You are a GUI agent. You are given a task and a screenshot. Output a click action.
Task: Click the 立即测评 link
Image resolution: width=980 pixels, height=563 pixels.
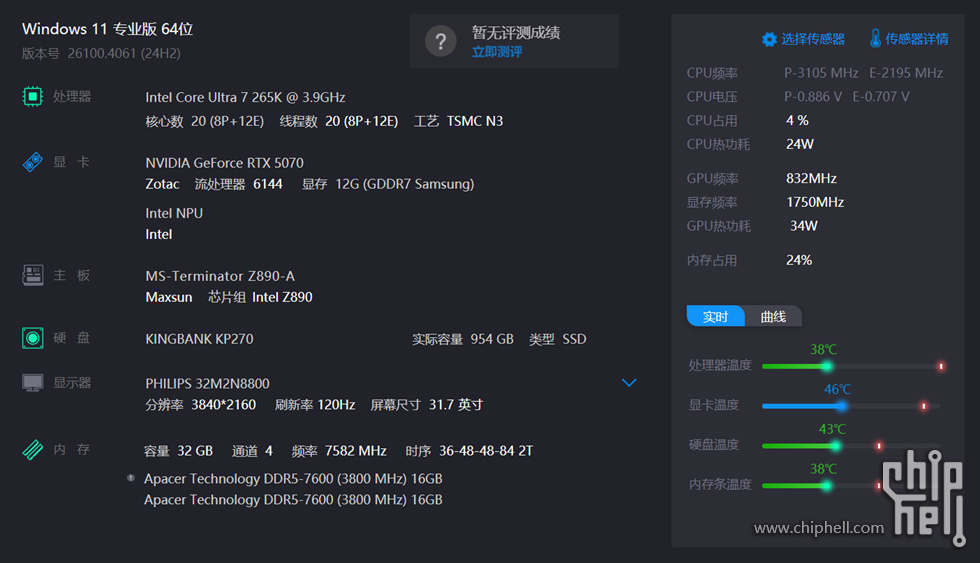(x=497, y=52)
